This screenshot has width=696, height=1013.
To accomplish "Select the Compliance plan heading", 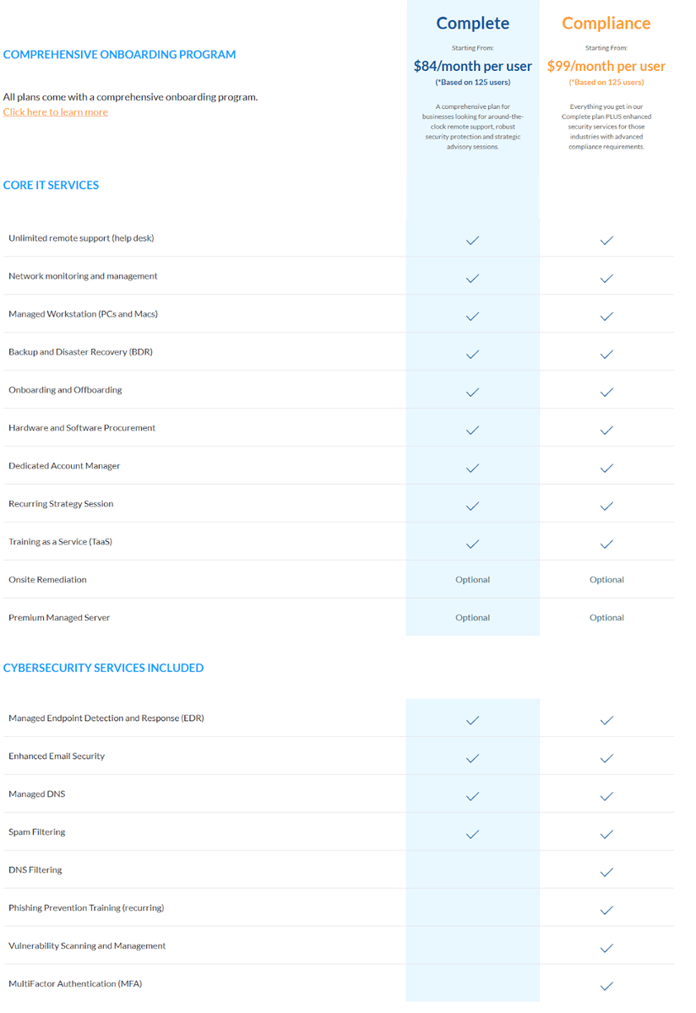I will click(x=605, y=23).
